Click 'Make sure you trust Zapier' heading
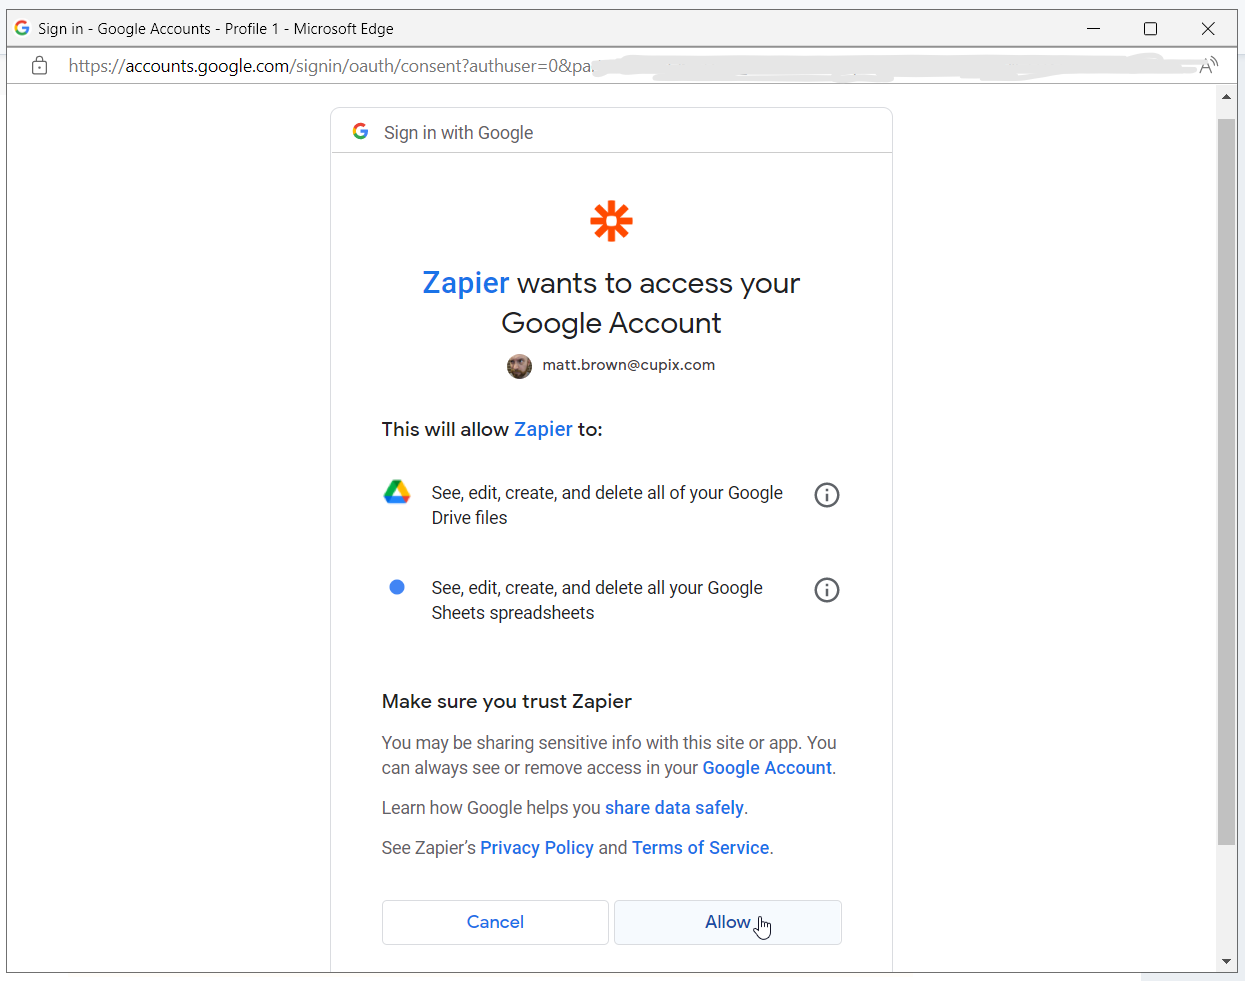This screenshot has width=1245, height=981. click(507, 702)
